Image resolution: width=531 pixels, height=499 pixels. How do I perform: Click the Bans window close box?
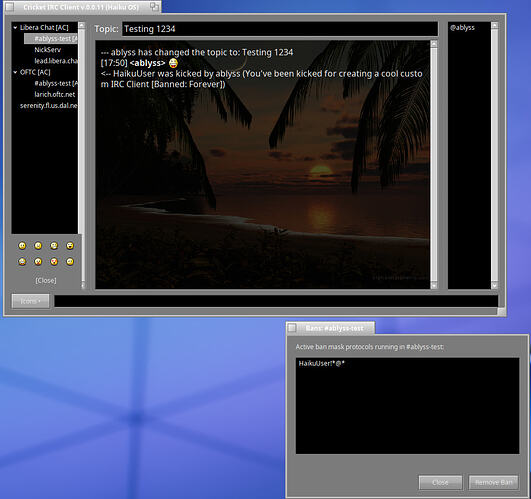[x=292, y=328]
